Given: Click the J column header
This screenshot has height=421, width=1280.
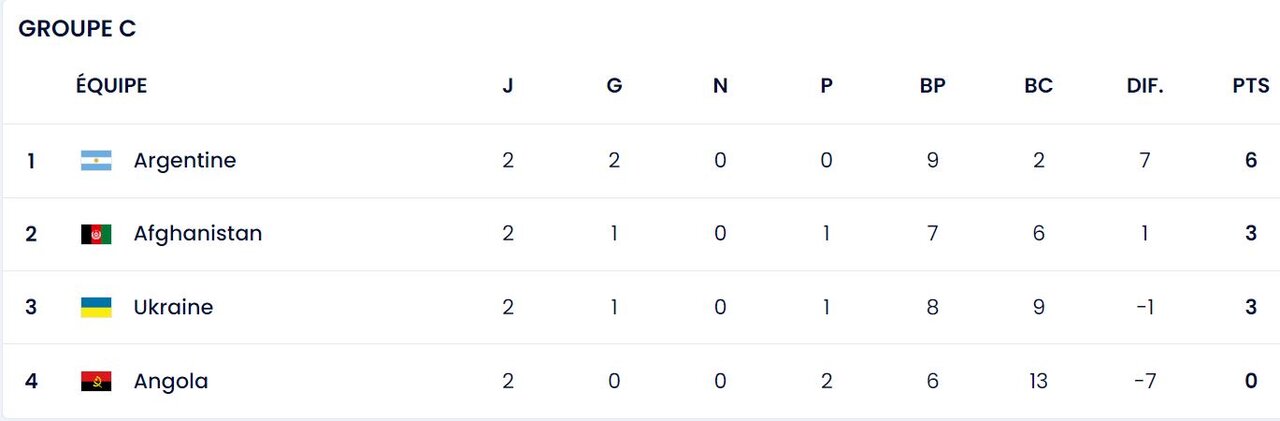Looking at the screenshot, I should point(508,86).
